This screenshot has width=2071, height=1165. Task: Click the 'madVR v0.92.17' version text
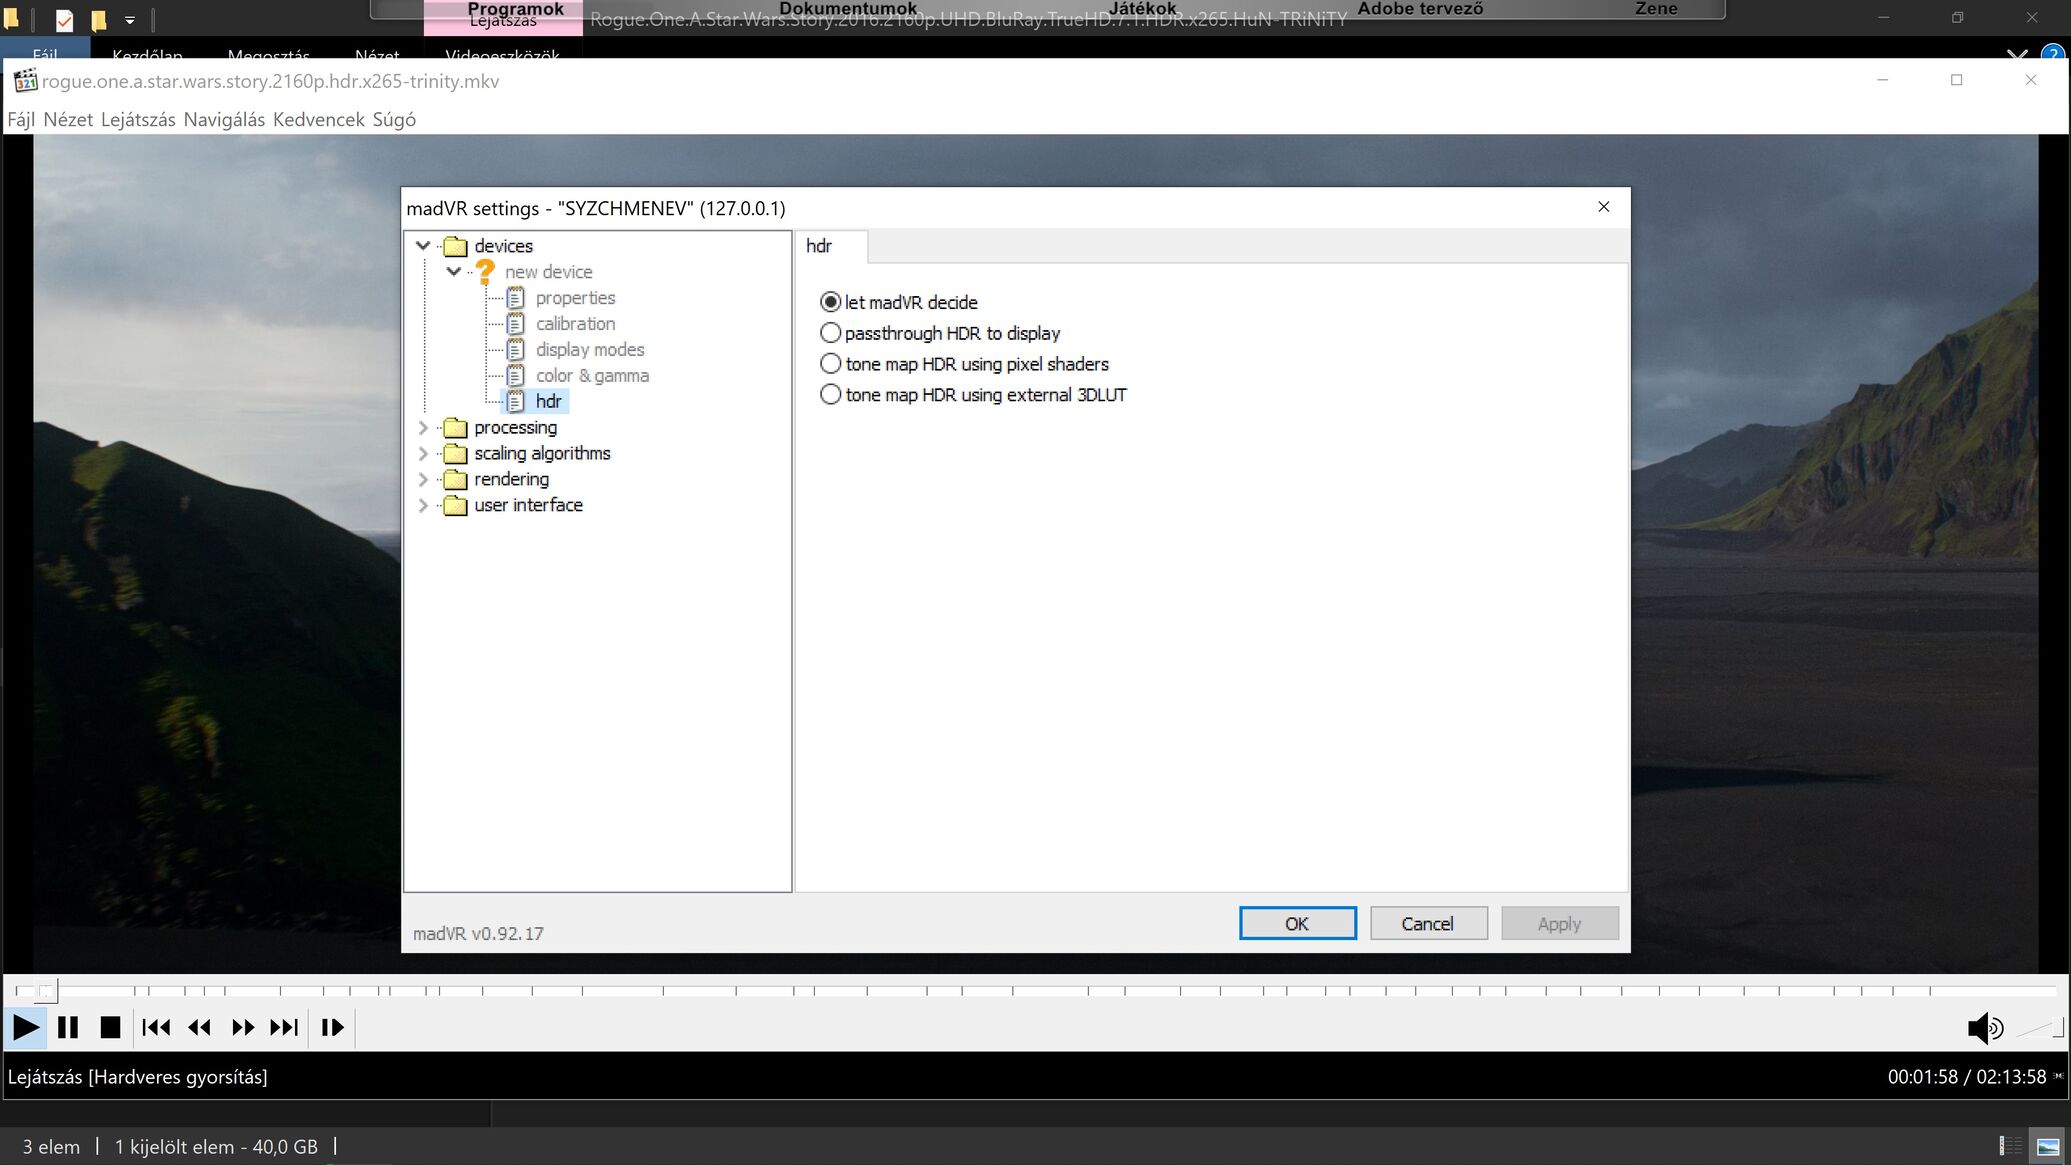pyautogui.click(x=478, y=933)
